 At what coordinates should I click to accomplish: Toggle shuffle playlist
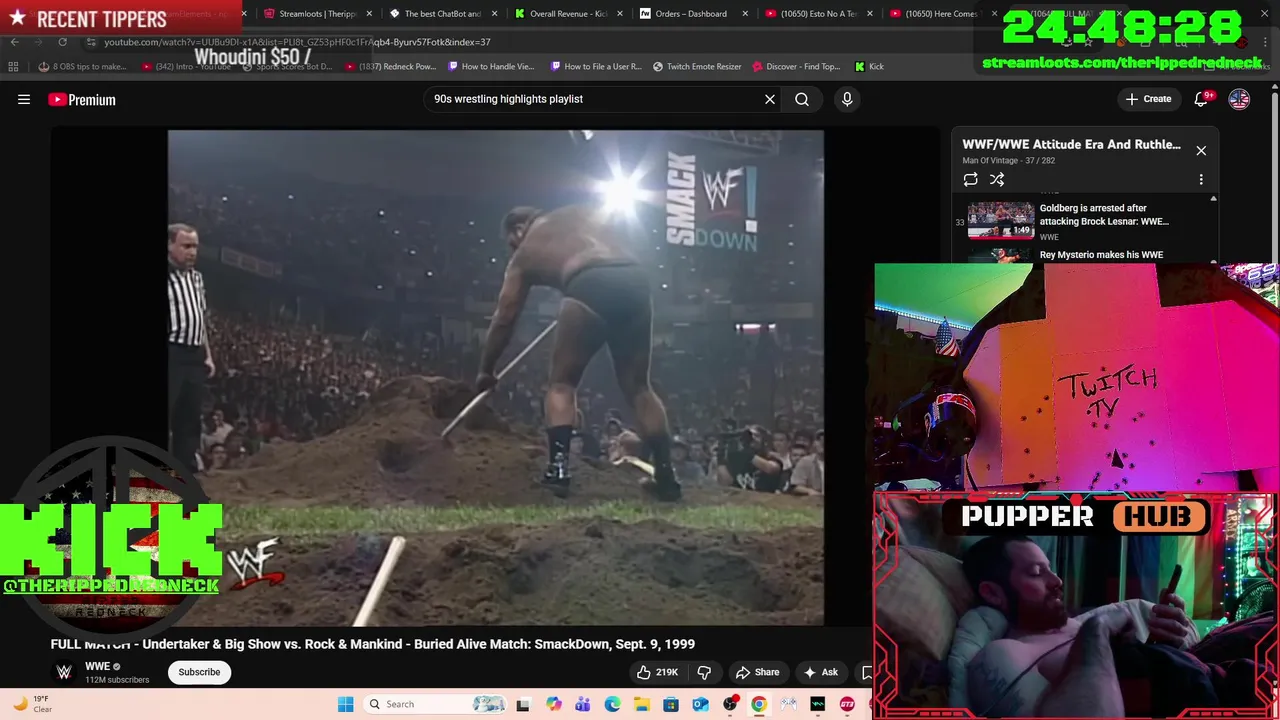click(x=997, y=180)
